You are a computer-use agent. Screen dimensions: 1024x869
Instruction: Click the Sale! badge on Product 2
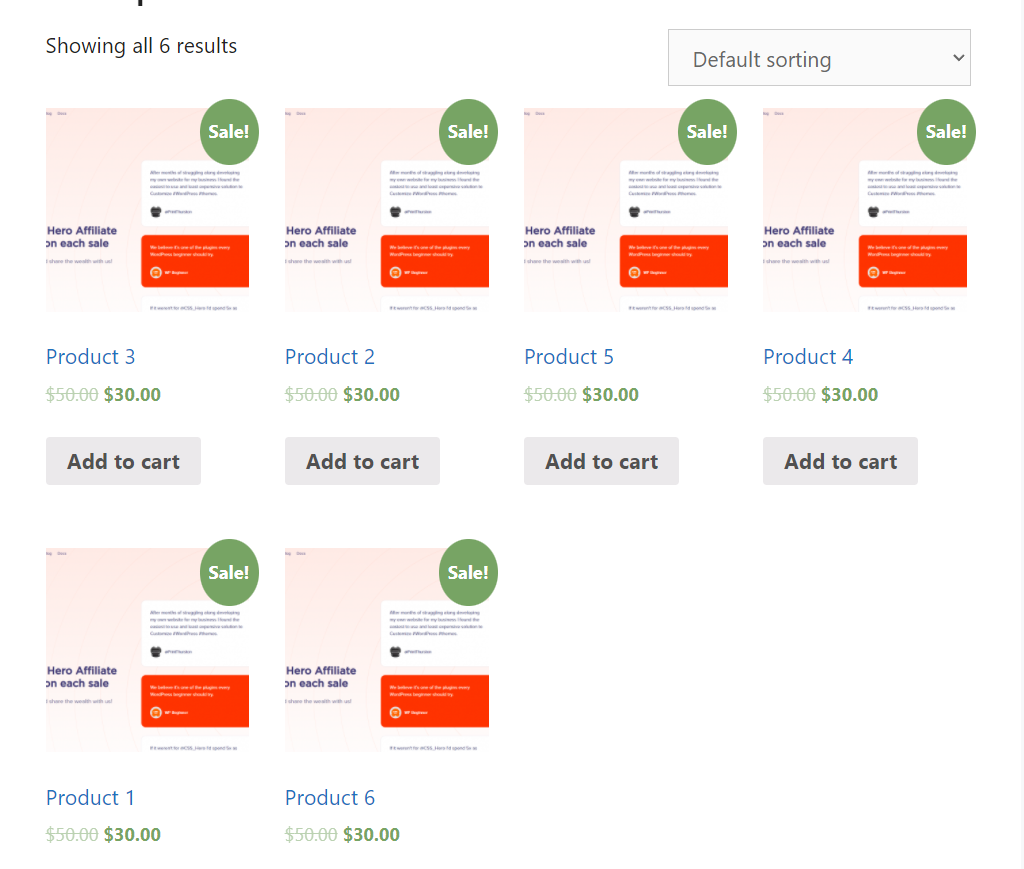click(468, 132)
